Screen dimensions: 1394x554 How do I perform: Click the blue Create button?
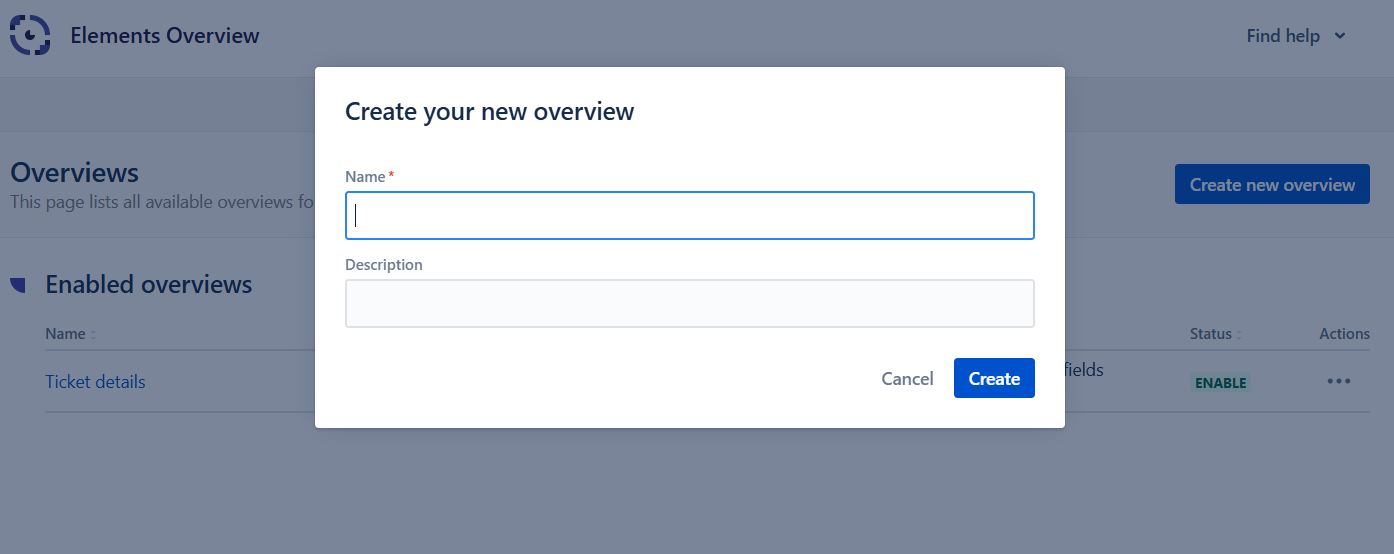(994, 379)
